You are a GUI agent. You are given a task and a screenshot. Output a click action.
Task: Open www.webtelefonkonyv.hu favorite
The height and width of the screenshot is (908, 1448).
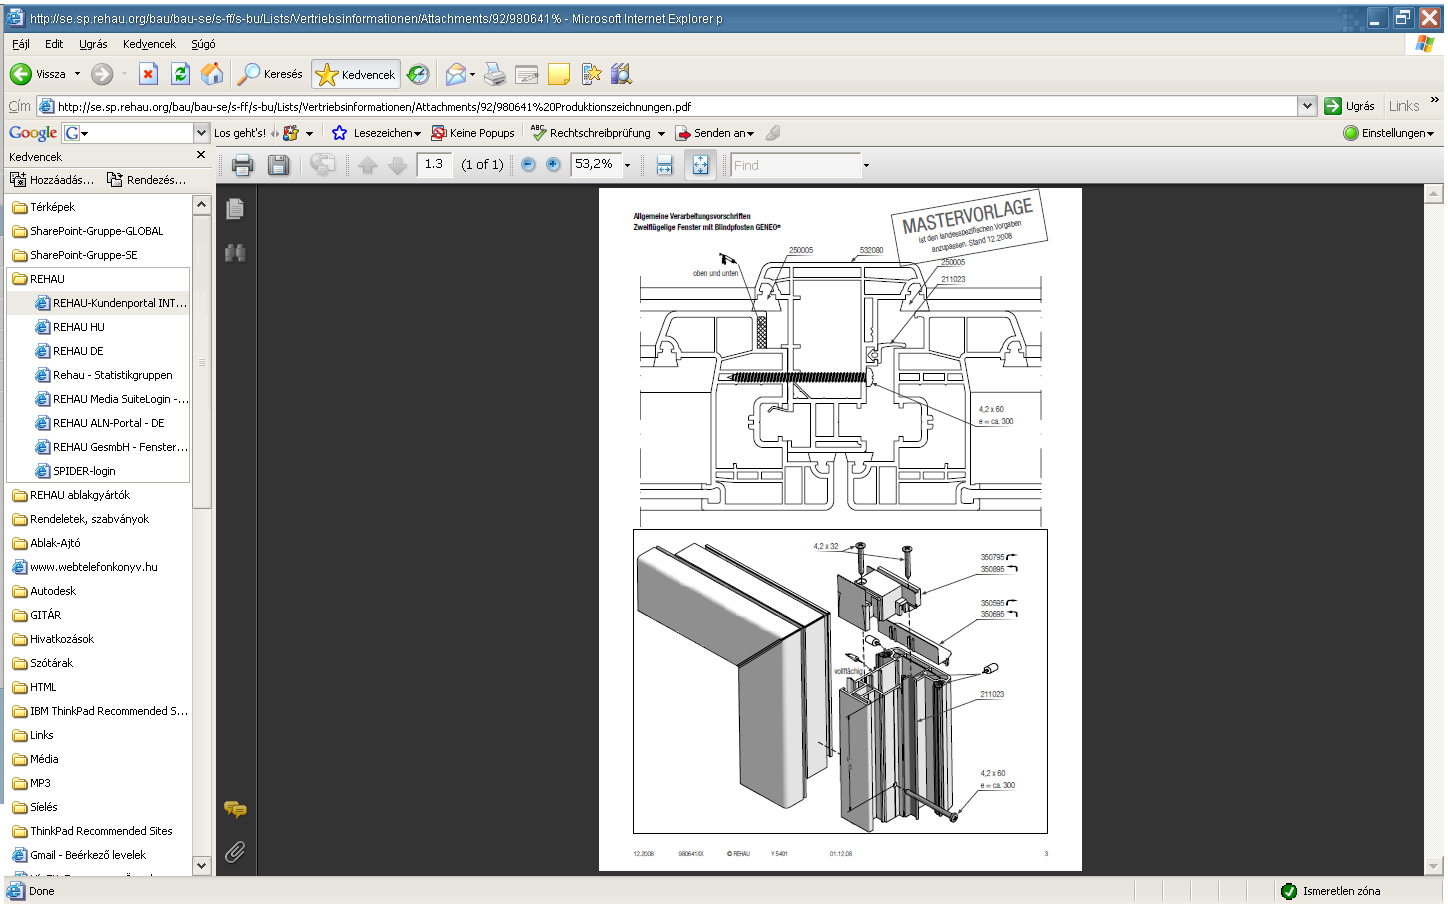point(85,567)
